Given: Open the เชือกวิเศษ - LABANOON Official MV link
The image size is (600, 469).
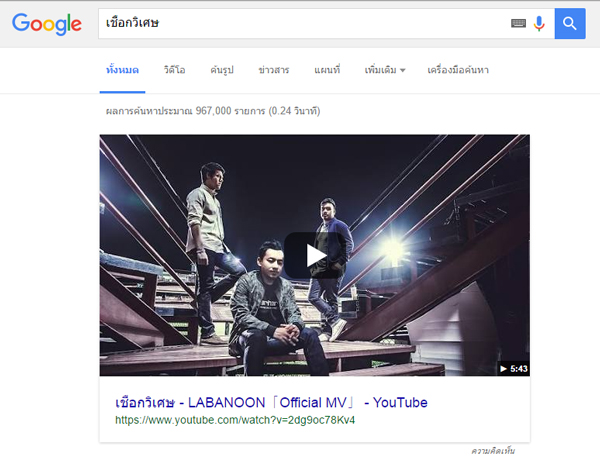Looking at the screenshot, I should tap(271, 402).
